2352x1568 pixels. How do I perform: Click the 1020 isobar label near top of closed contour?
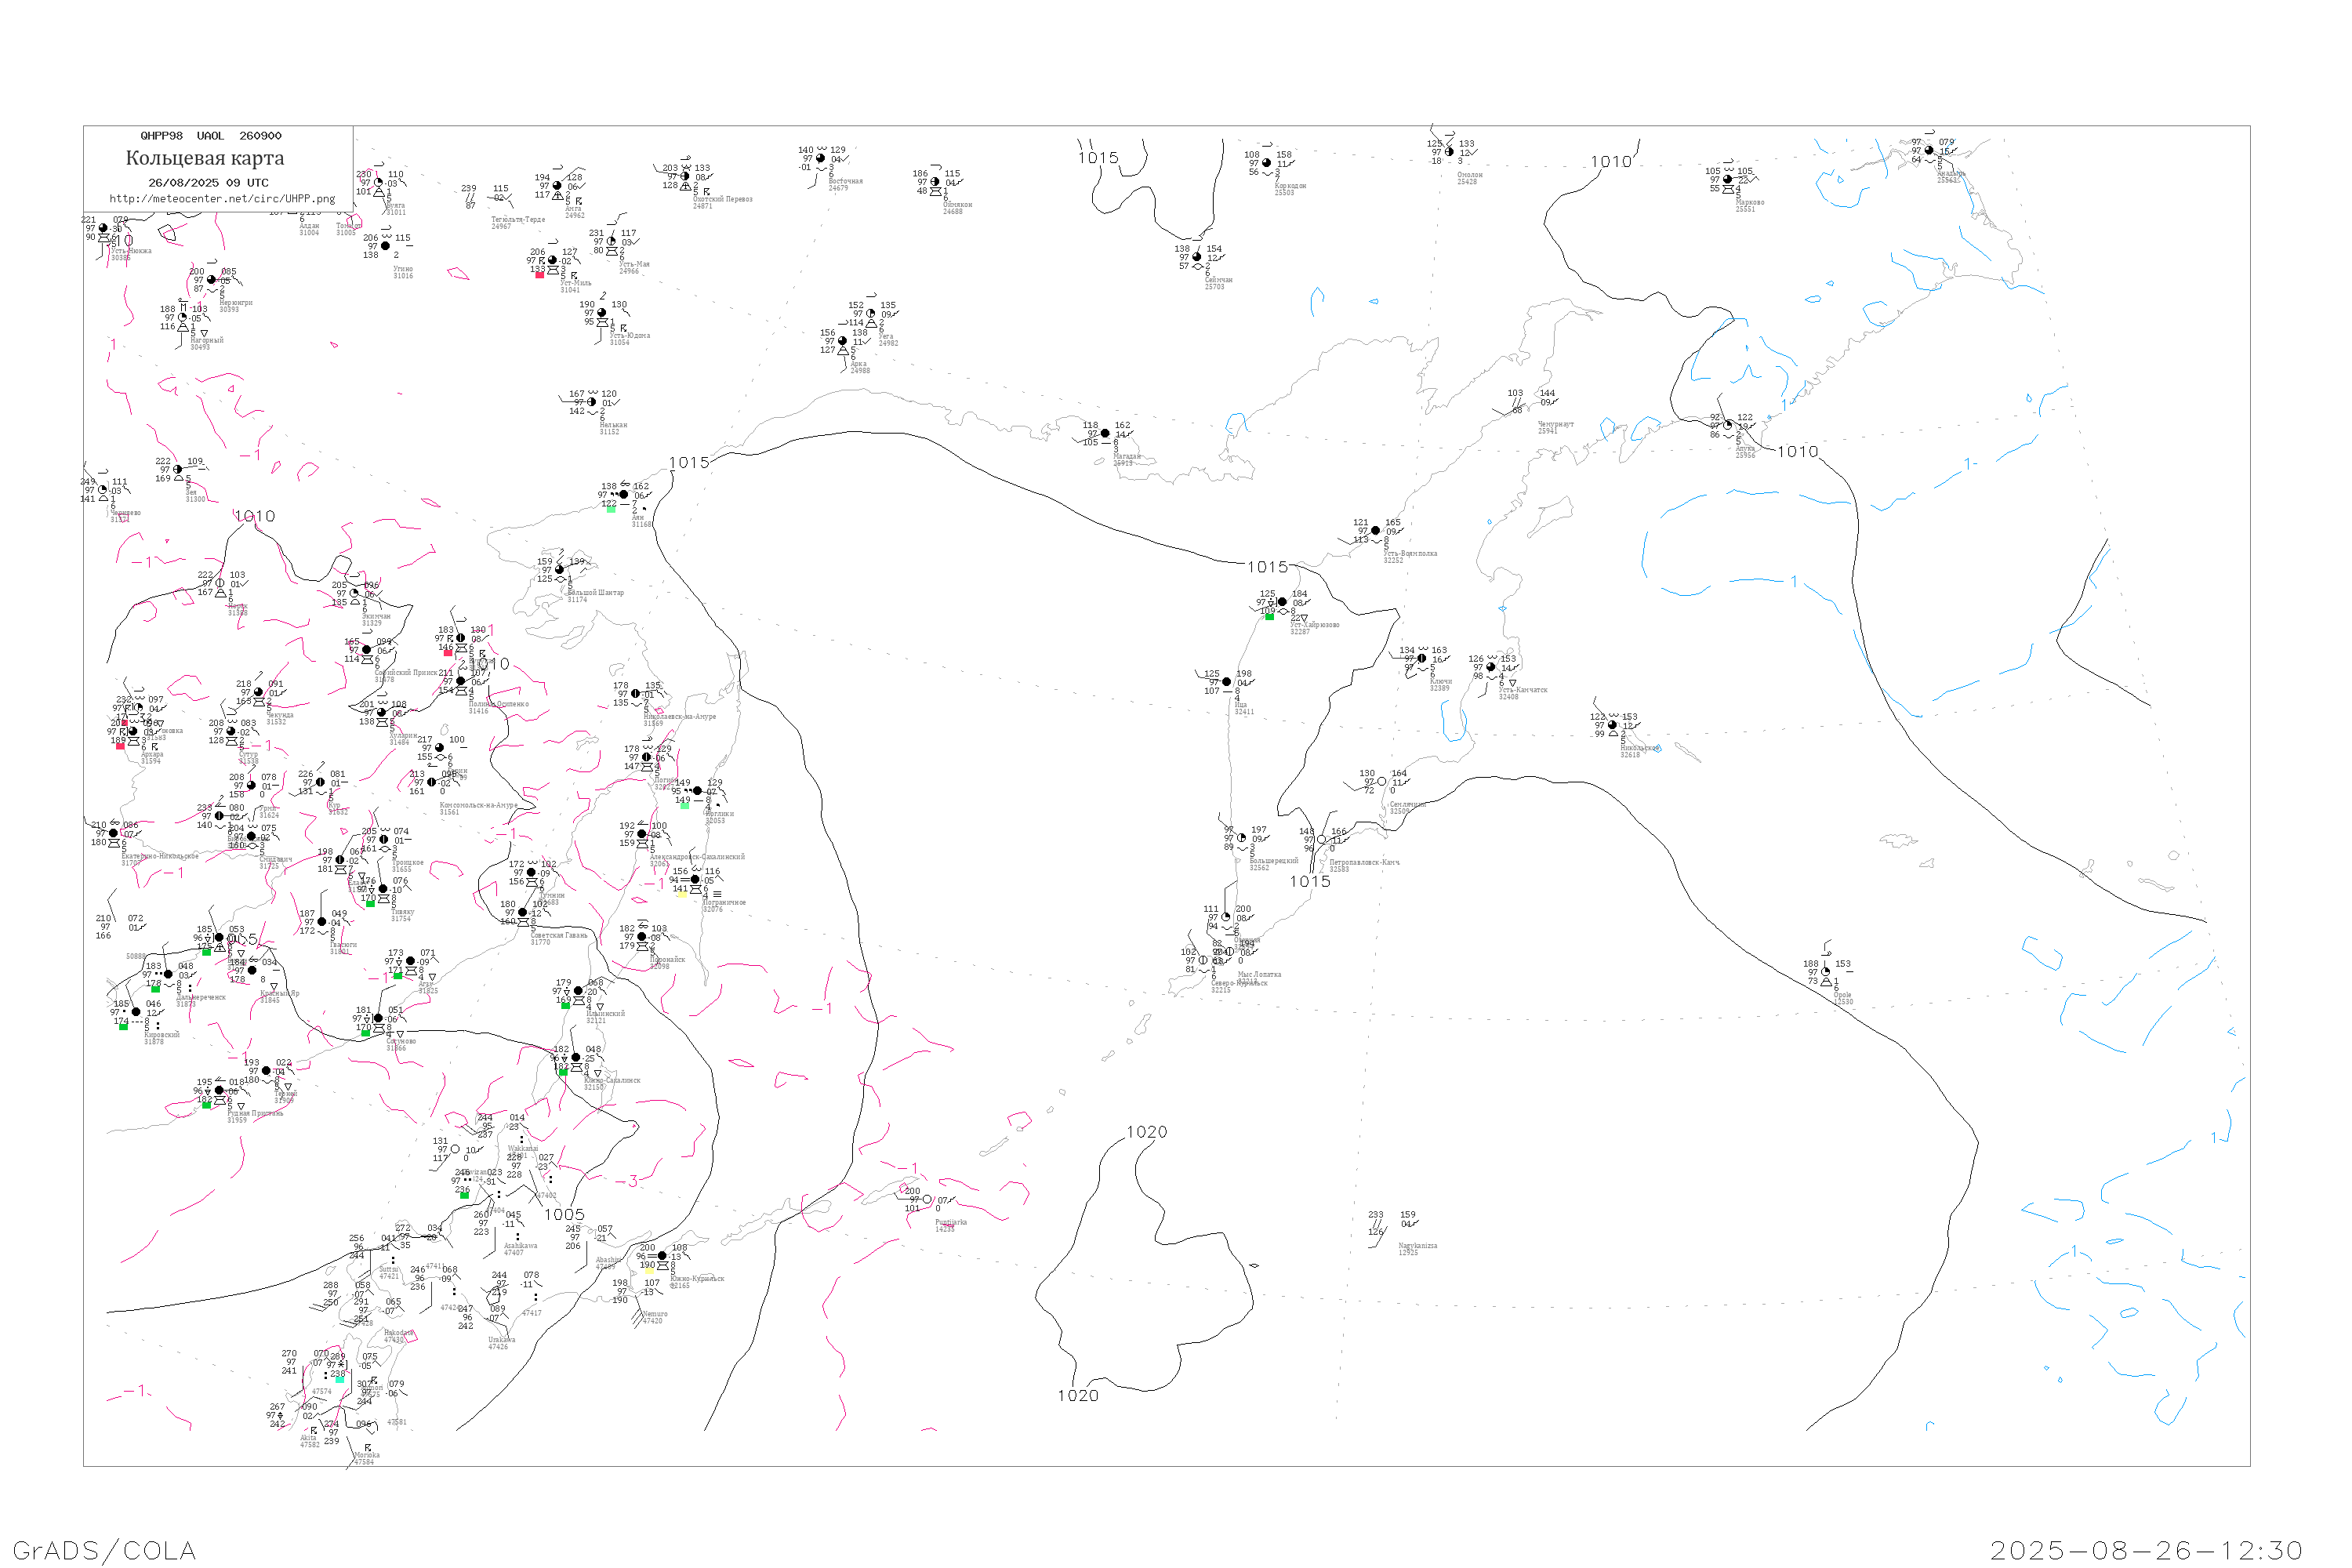1146,1132
